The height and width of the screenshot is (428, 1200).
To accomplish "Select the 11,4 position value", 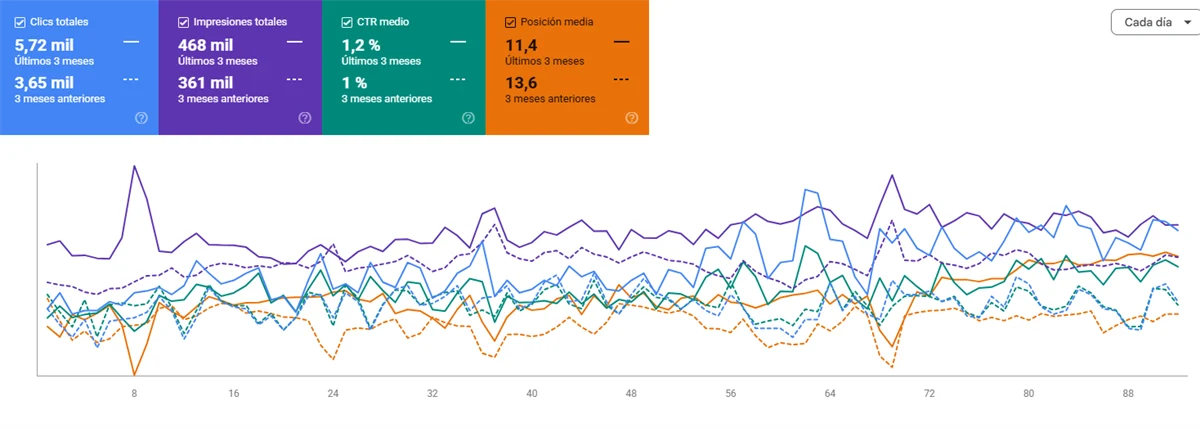I will [521, 45].
